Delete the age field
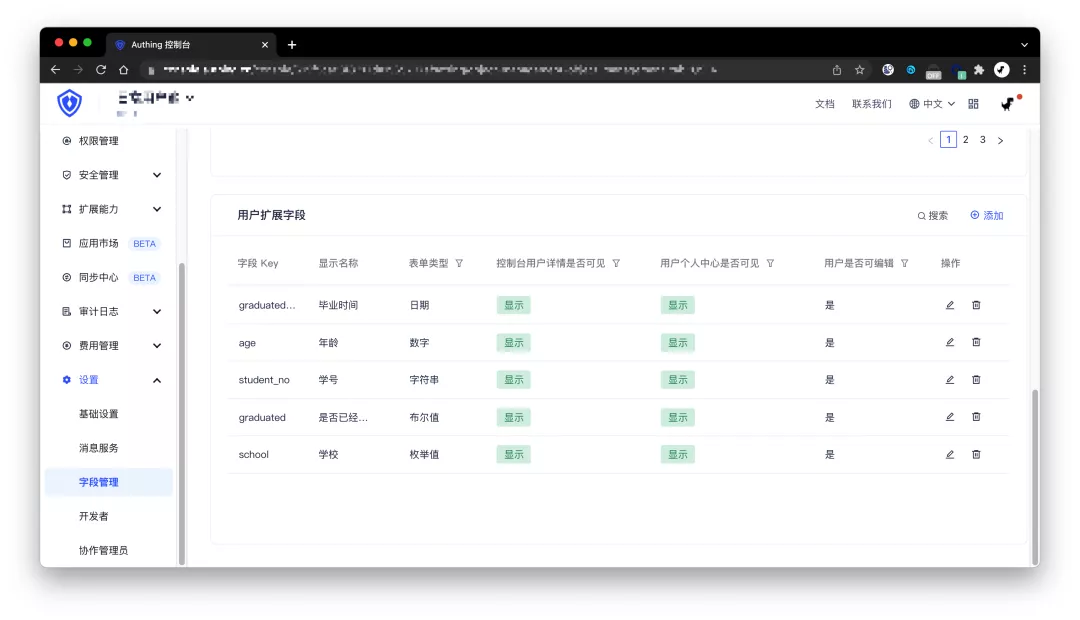Viewport: 1080px width, 620px height. (x=976, y=342)
